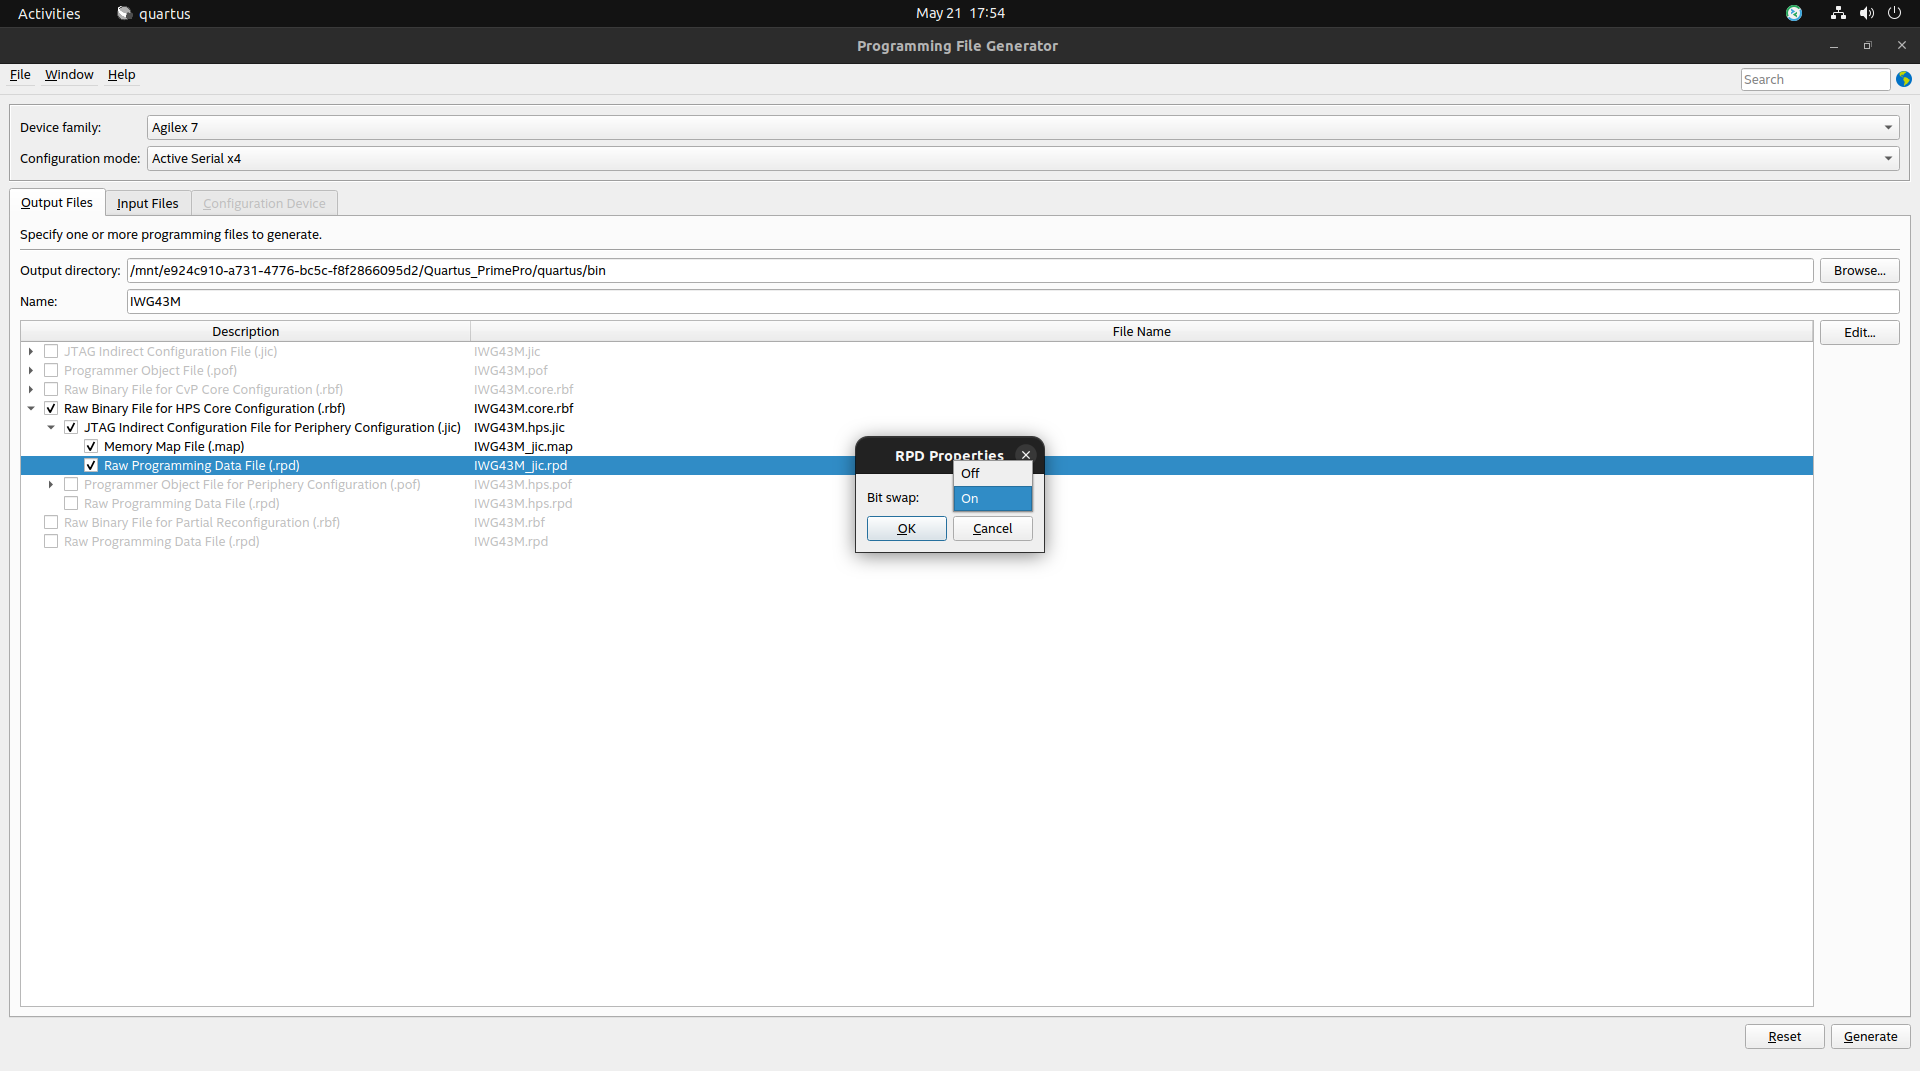
Task: Choose On in Bit swap dropdown
Action: point(992,498)
